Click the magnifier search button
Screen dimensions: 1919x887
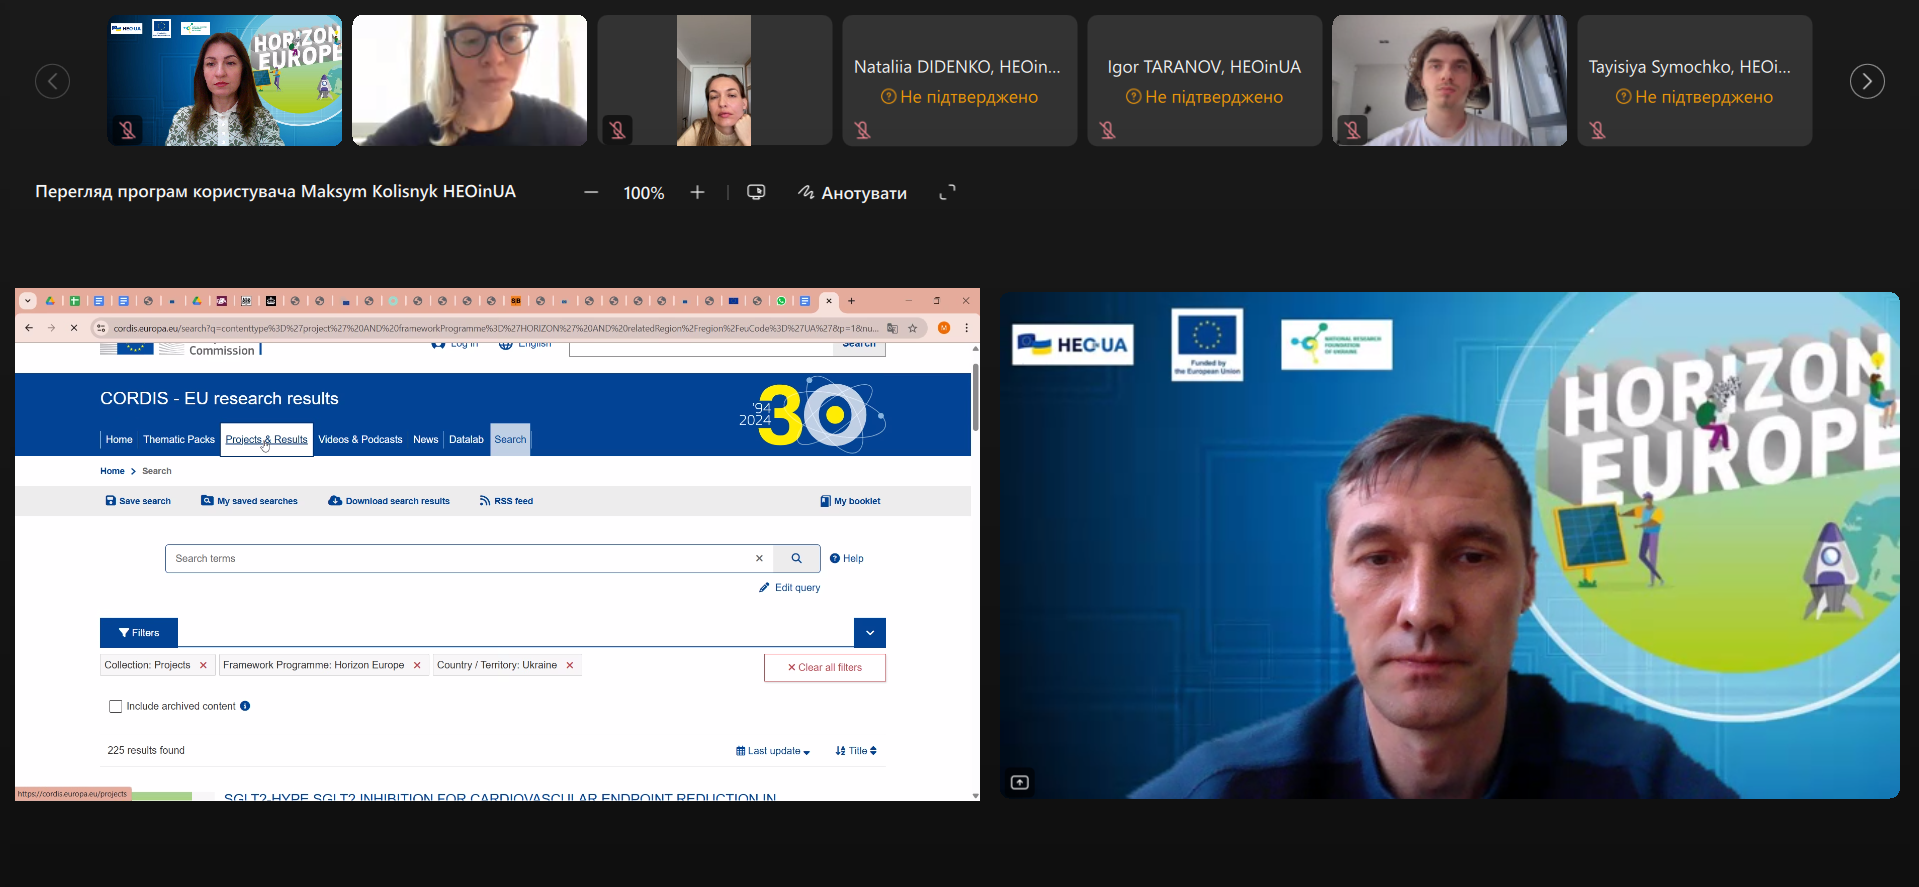pos(796,558)
